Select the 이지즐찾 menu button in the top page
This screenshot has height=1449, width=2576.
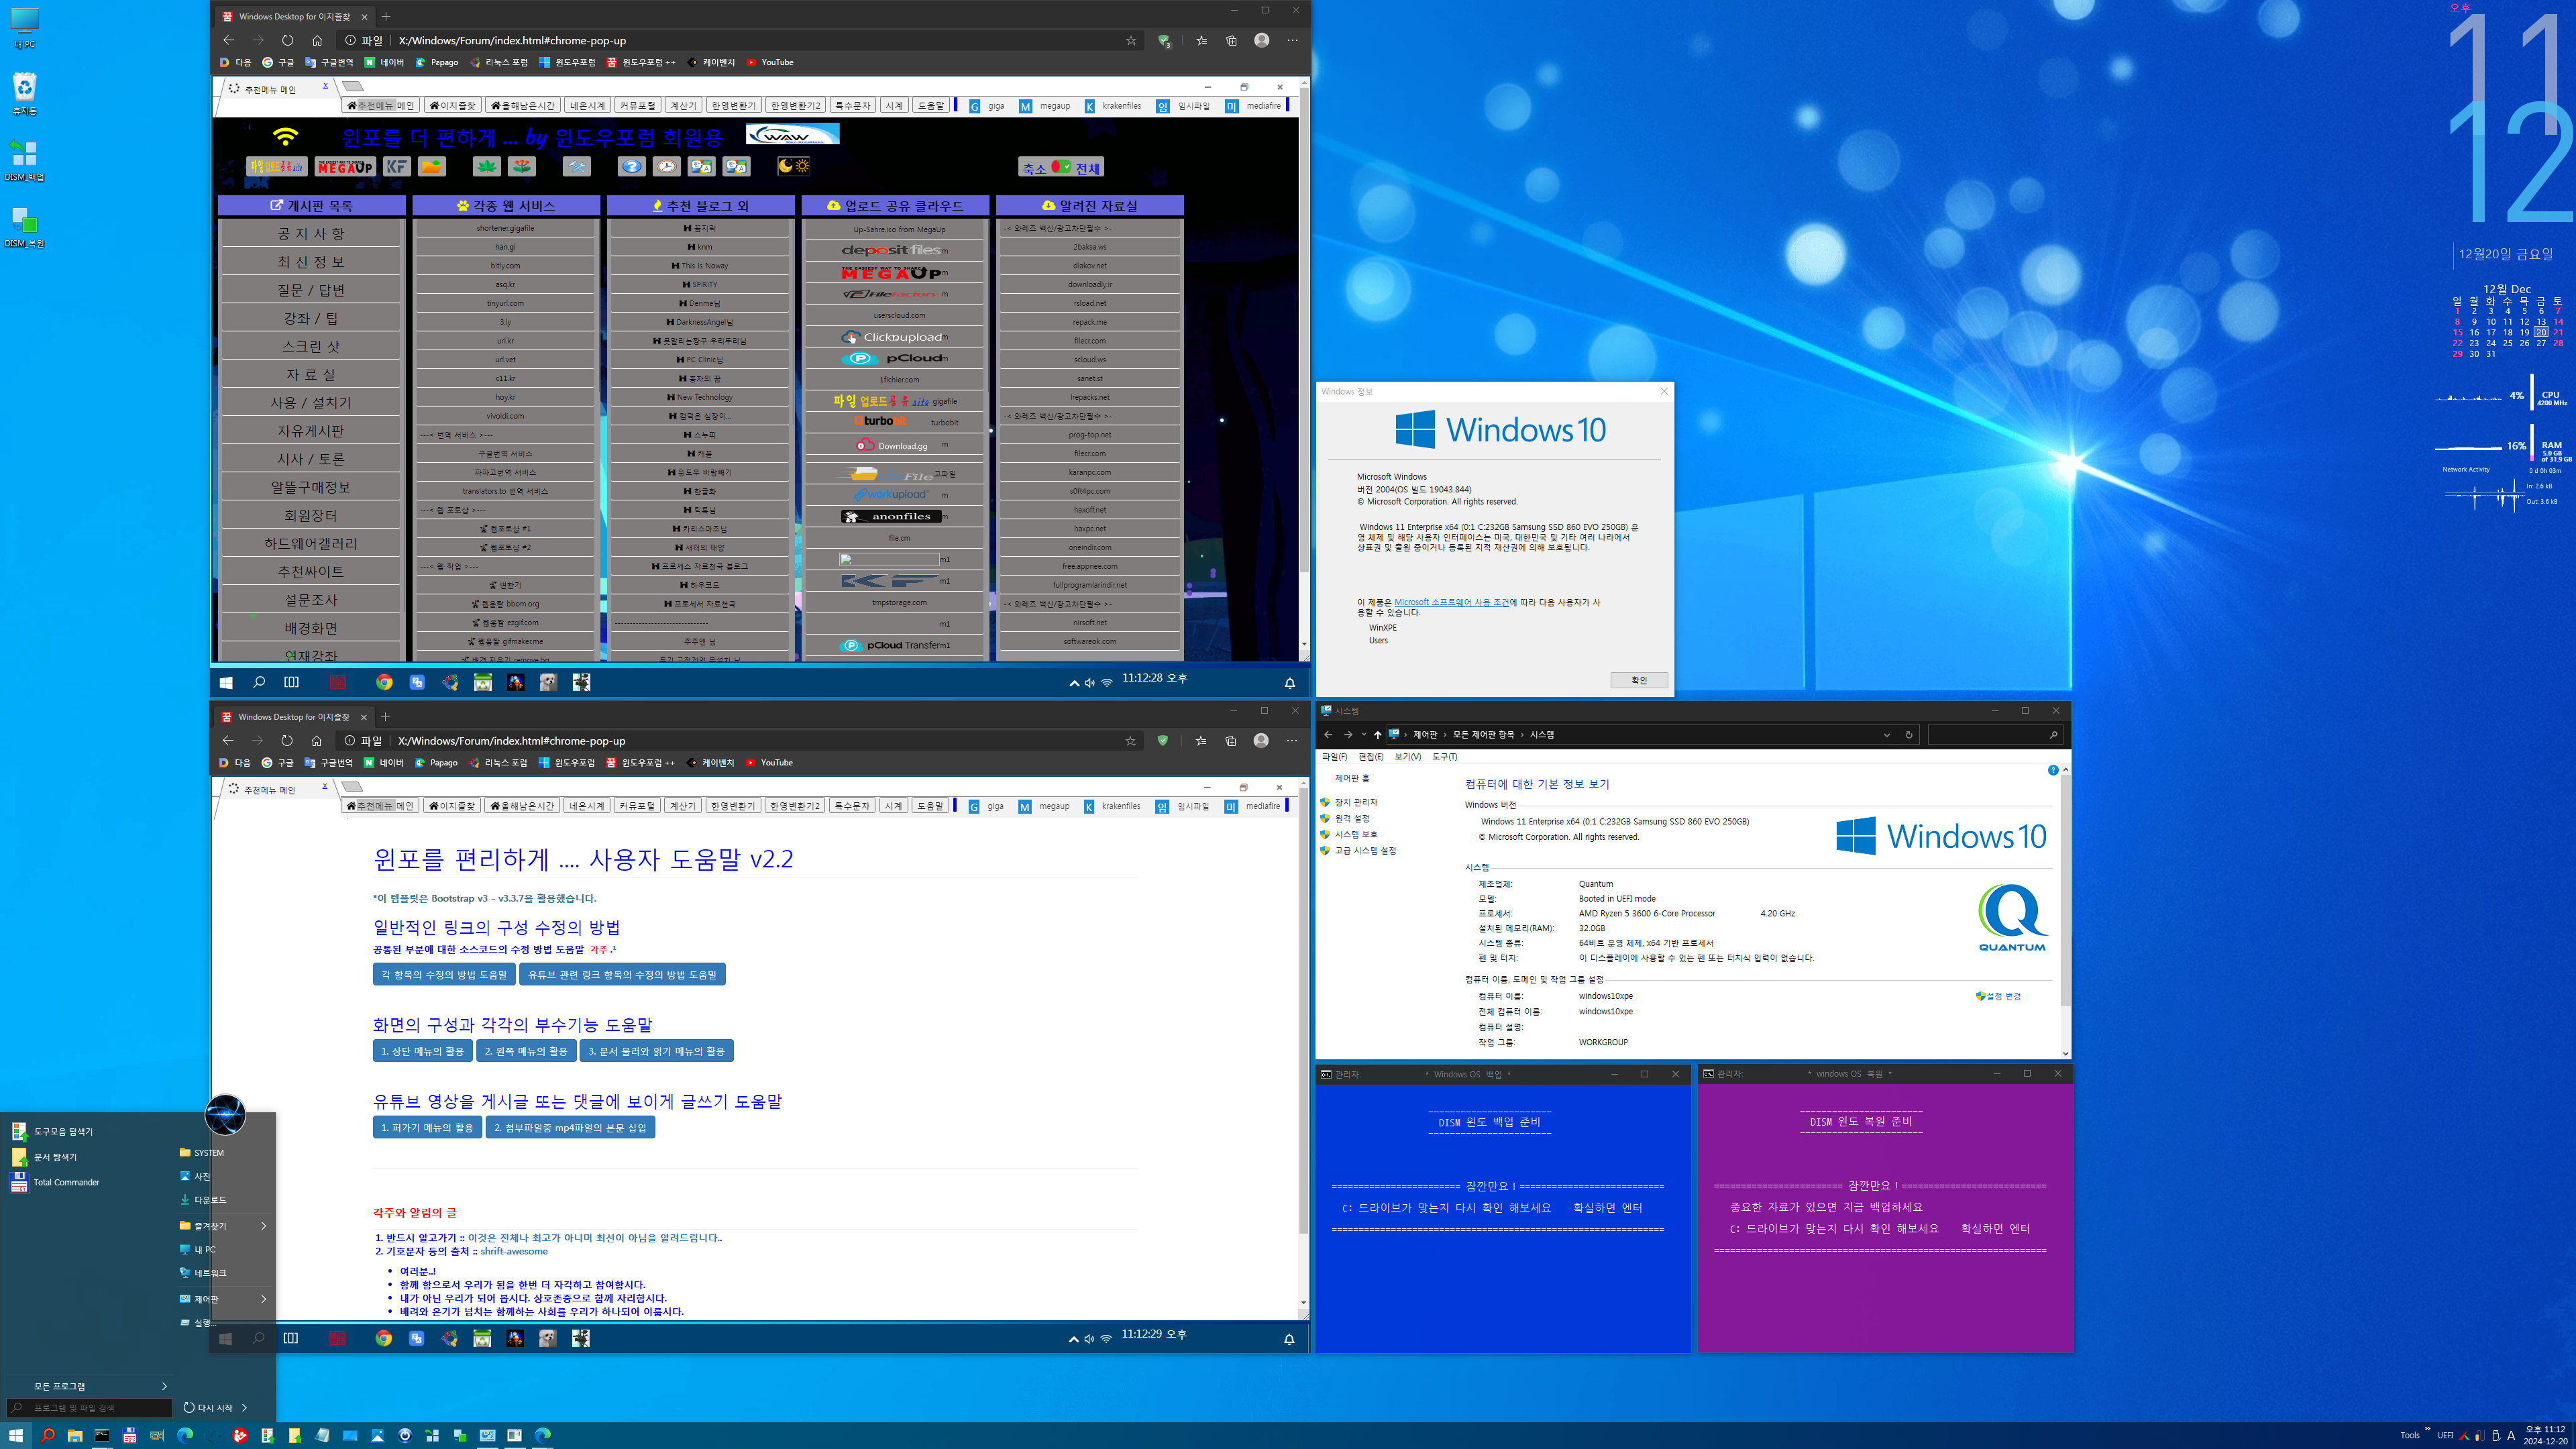[453, 105]
